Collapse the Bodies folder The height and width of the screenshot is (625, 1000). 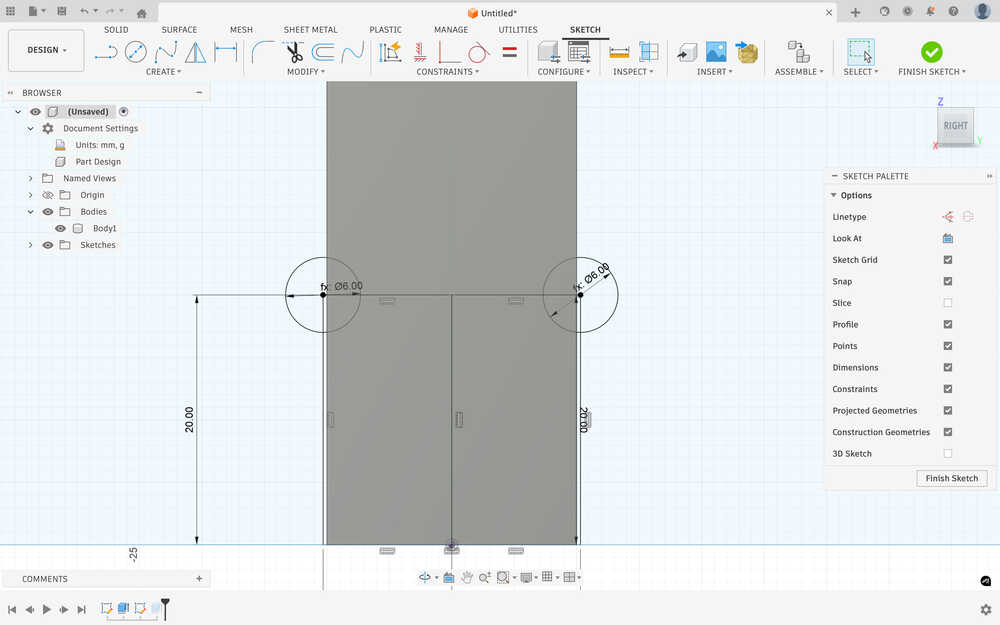(30, 212)
